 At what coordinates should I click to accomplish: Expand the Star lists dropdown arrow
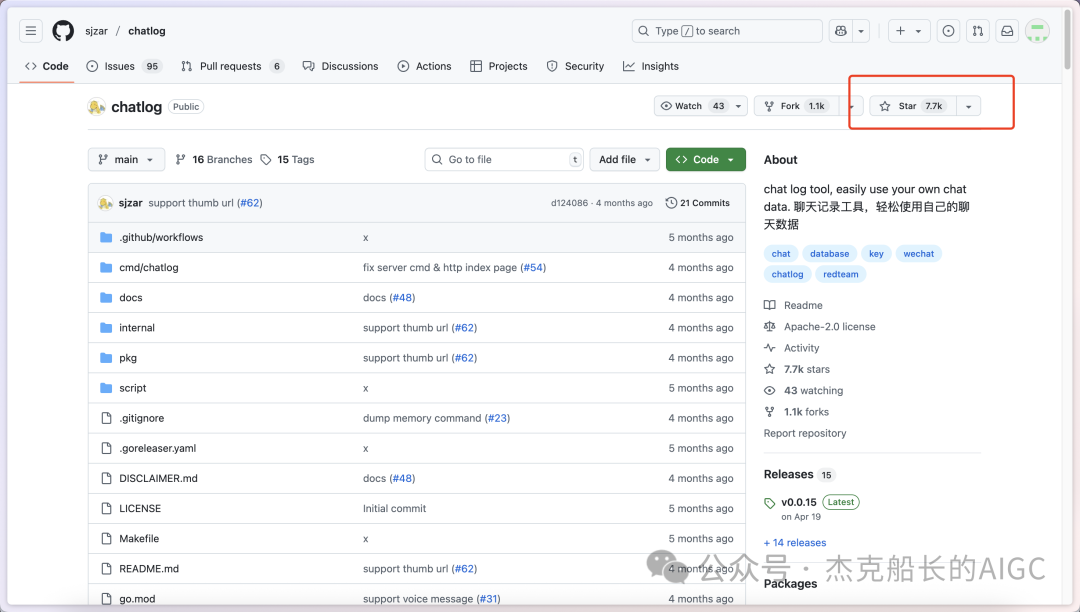[968, 106]
